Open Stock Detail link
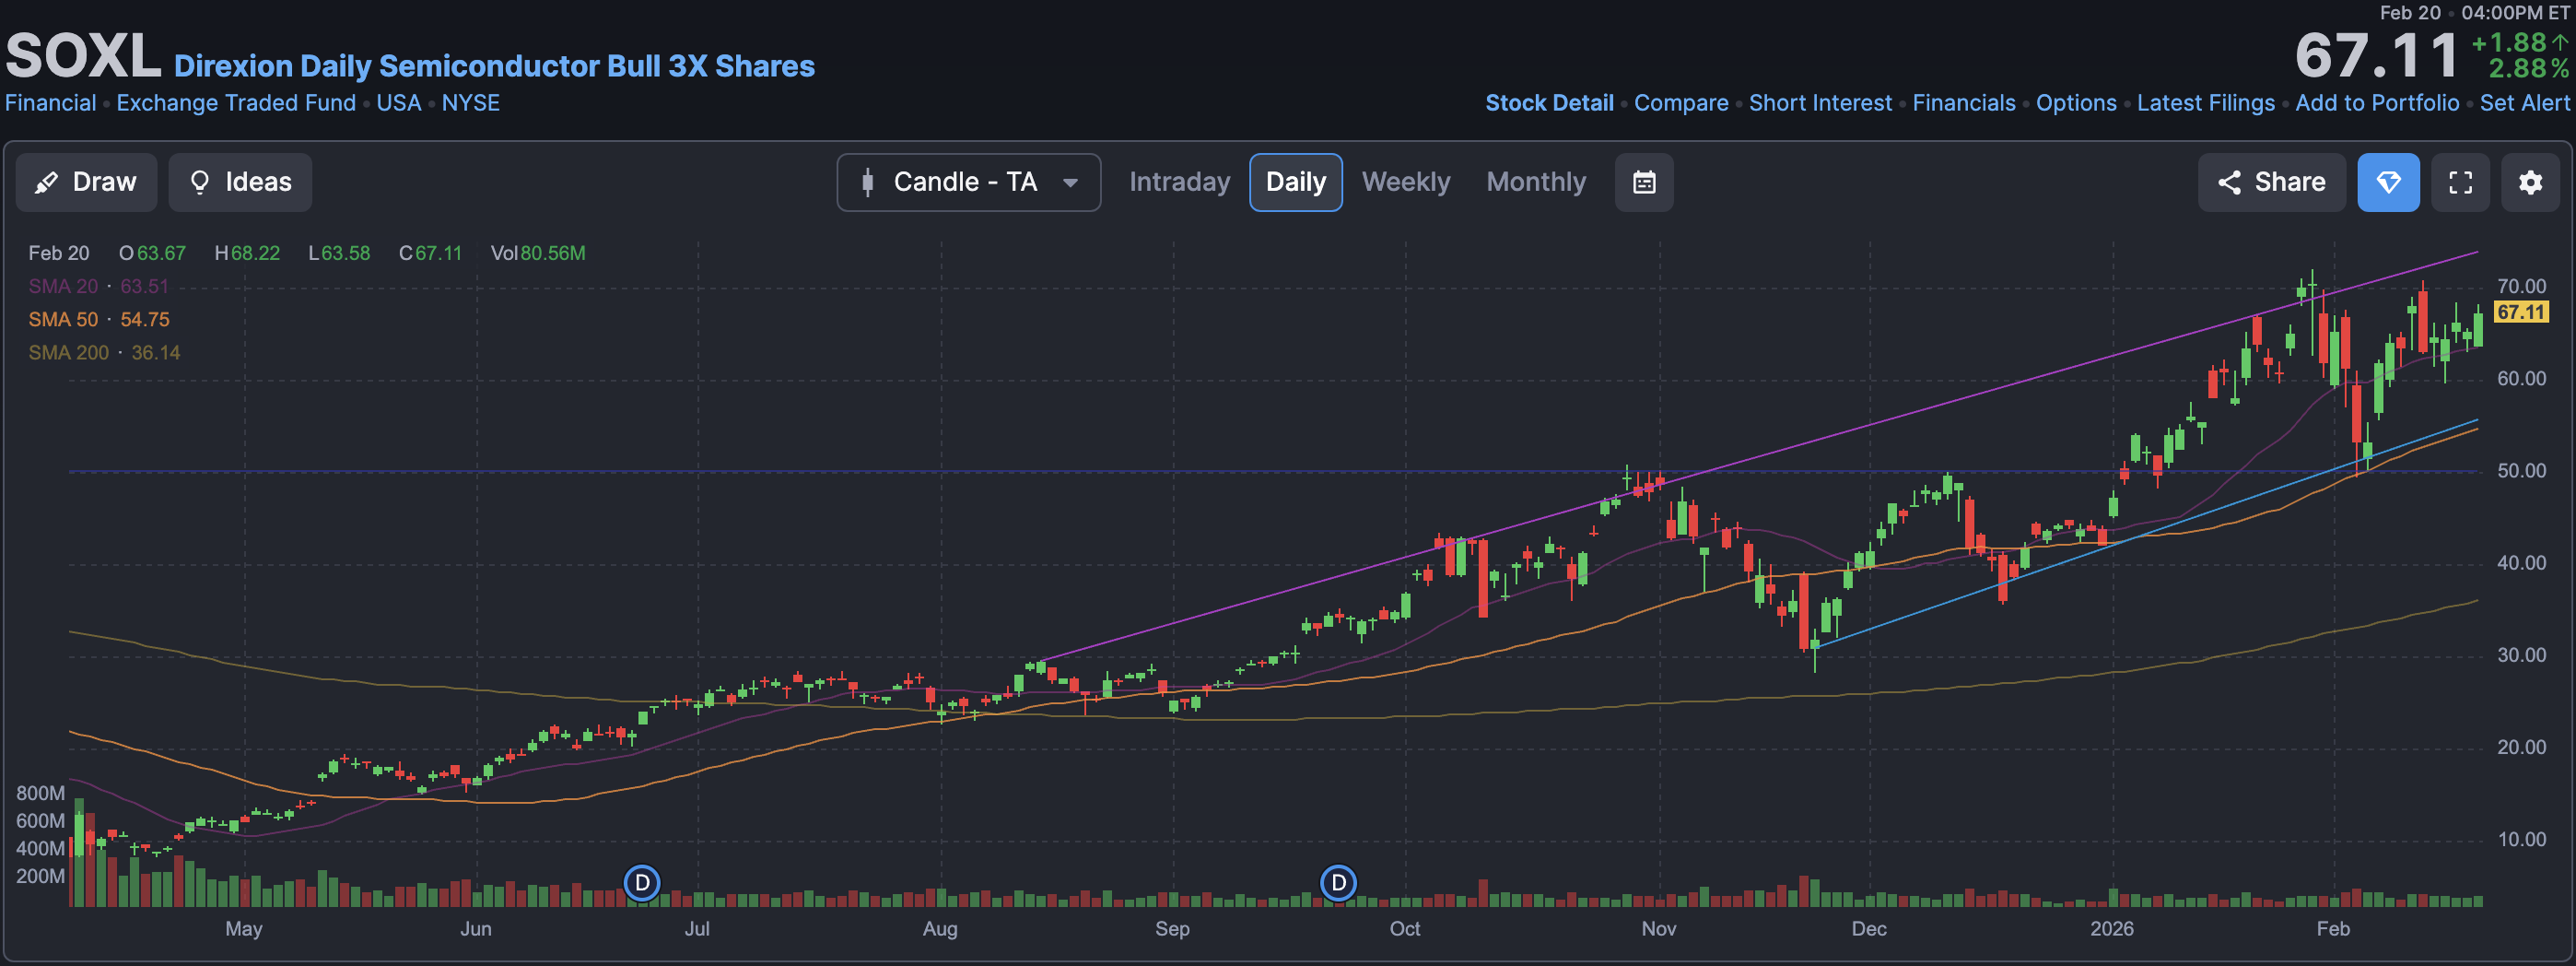Viewport: 2576px width, 966px height. pos(1549,103)
